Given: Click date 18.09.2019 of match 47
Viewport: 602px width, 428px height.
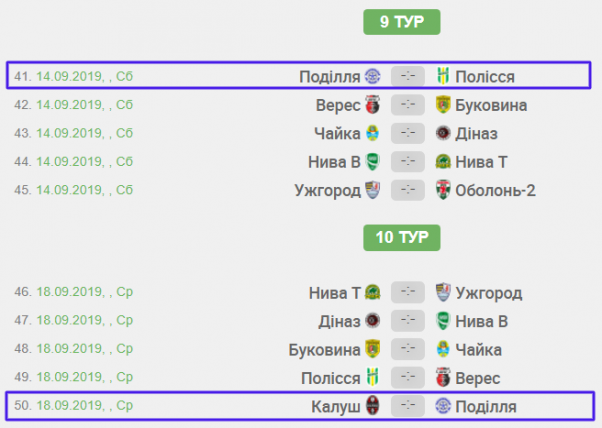Looking at the screenshot, I should [68, 321].
